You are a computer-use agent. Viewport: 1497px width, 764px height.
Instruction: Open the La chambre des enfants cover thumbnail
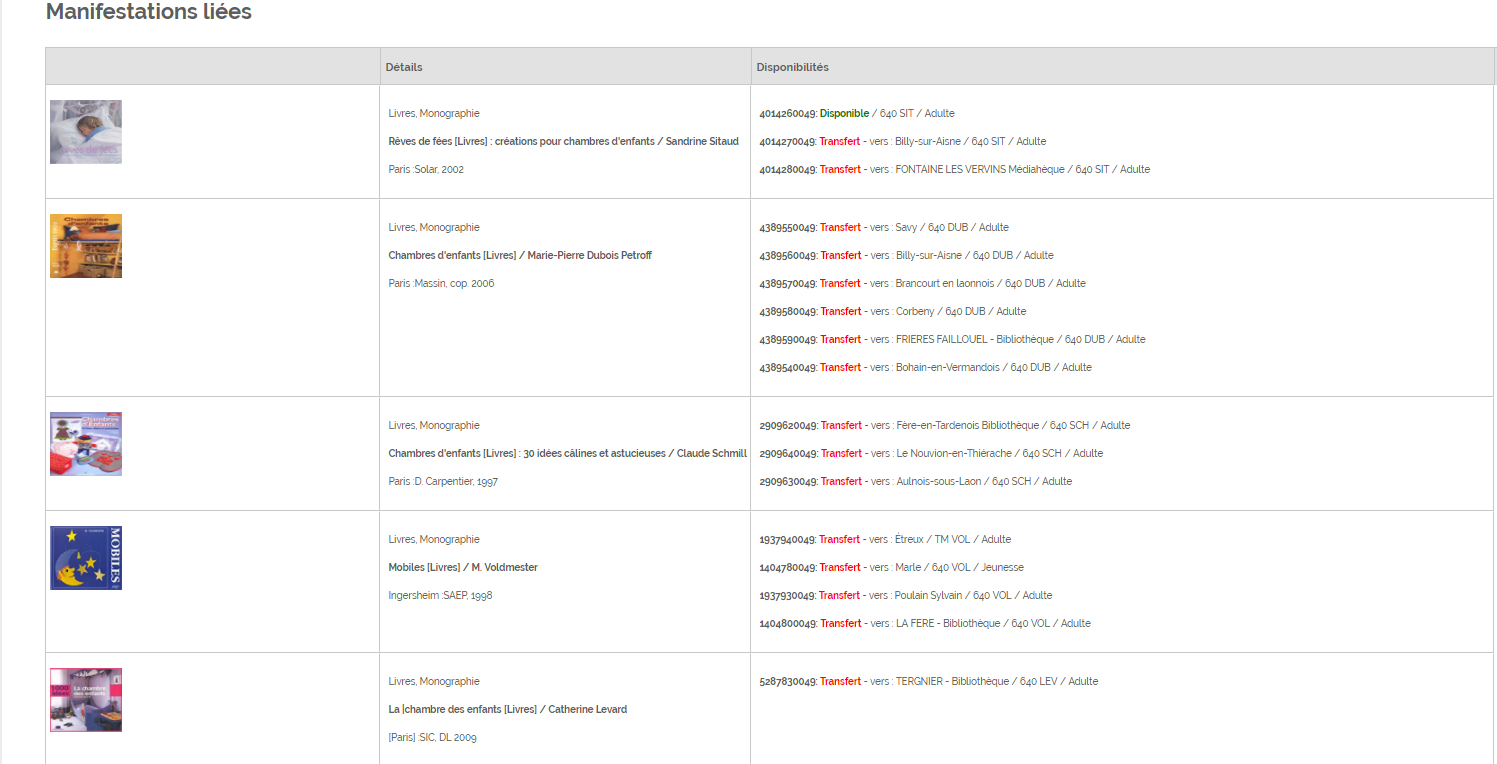coord(86,700)
